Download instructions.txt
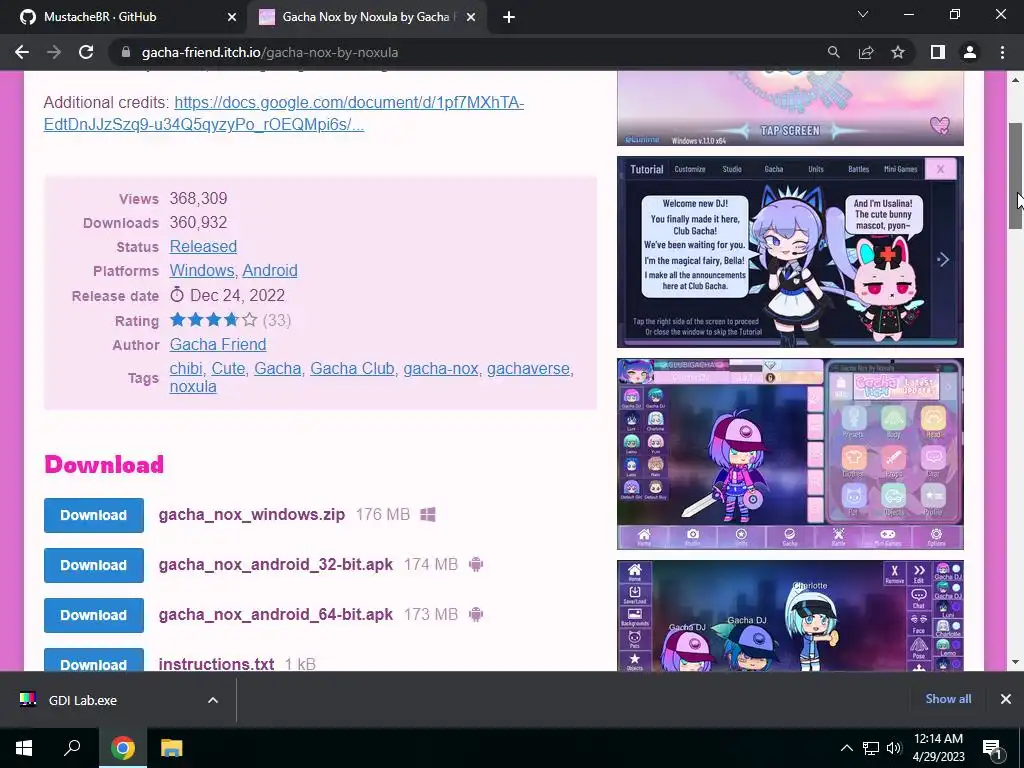Screen dimensions: 1024x768 tap(93, 660)
